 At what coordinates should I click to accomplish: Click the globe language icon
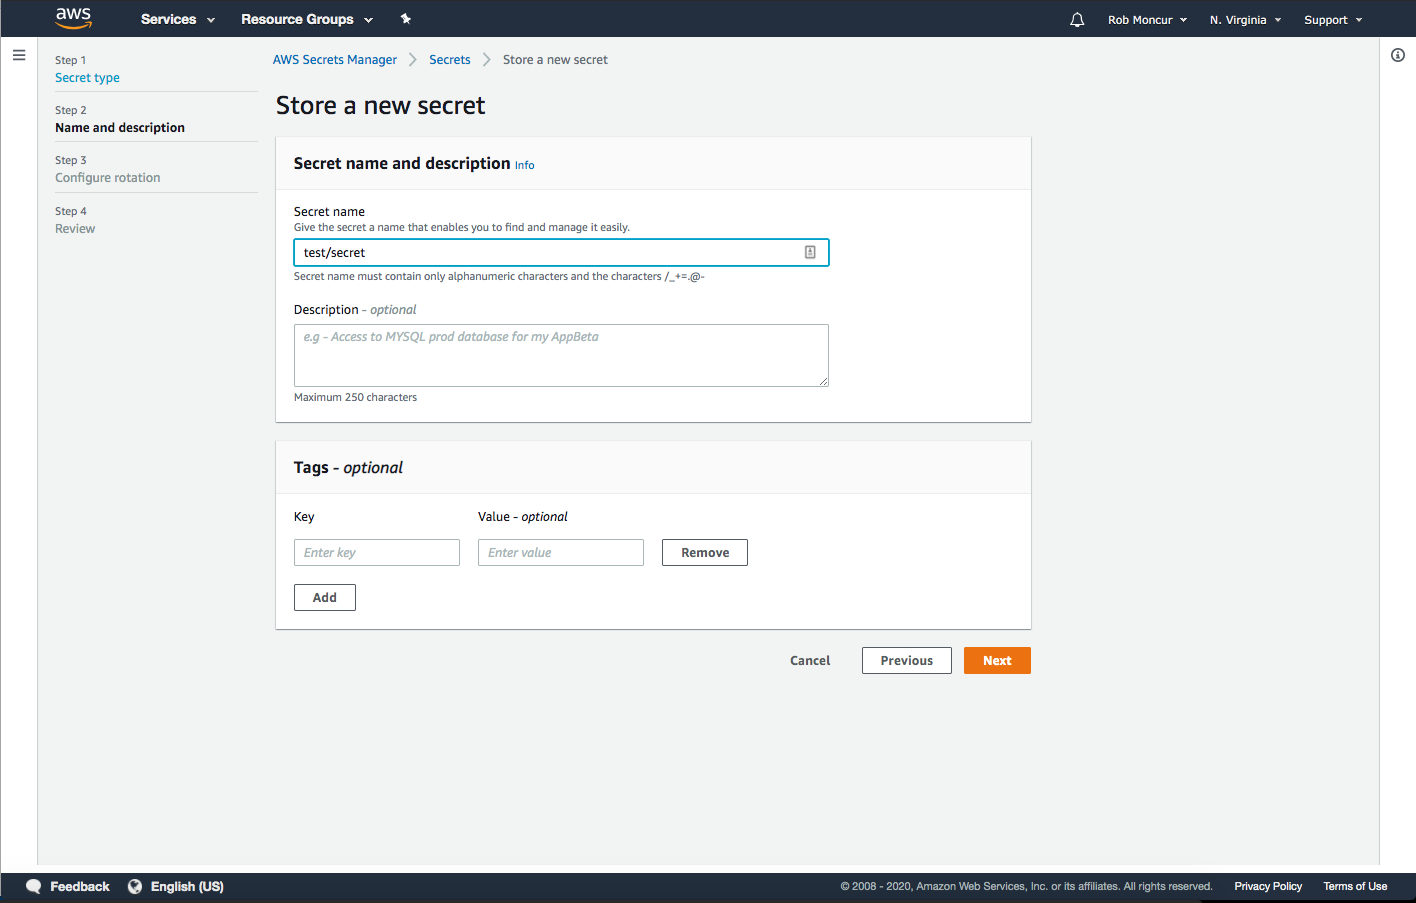coord(135,887)
